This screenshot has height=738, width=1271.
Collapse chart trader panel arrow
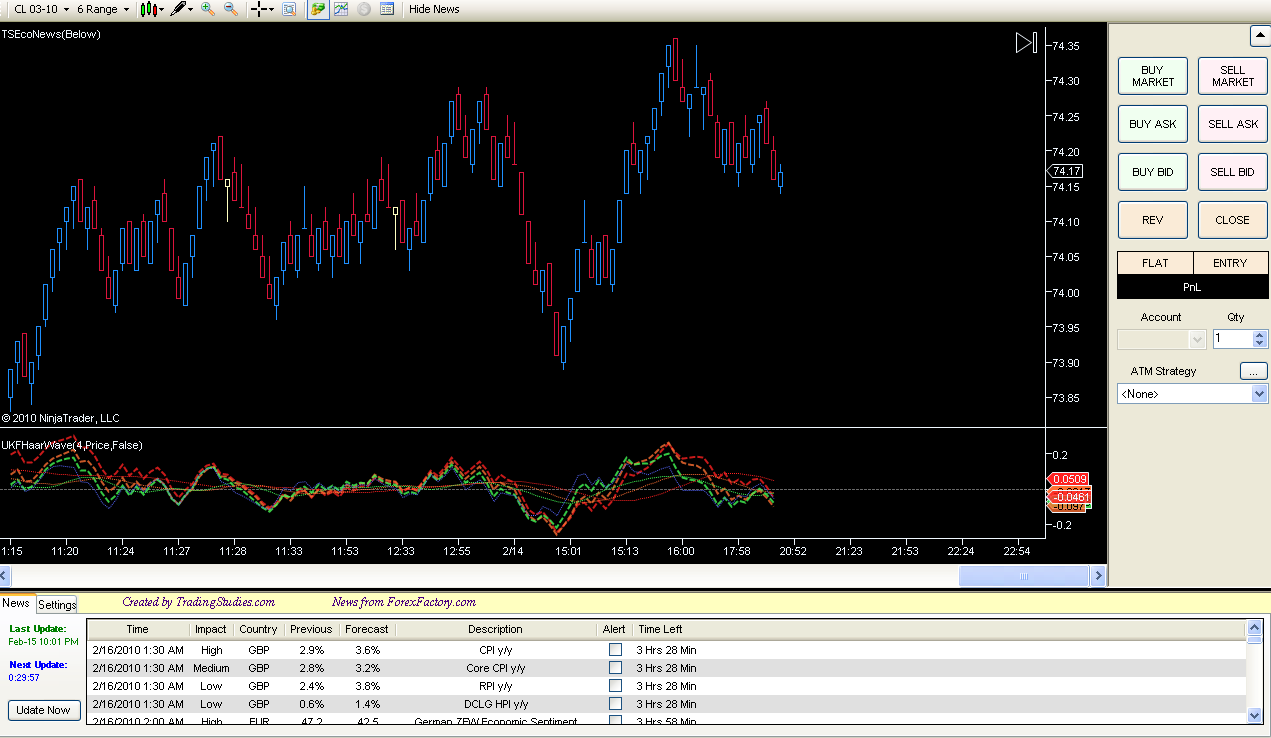click(1260, 36)
